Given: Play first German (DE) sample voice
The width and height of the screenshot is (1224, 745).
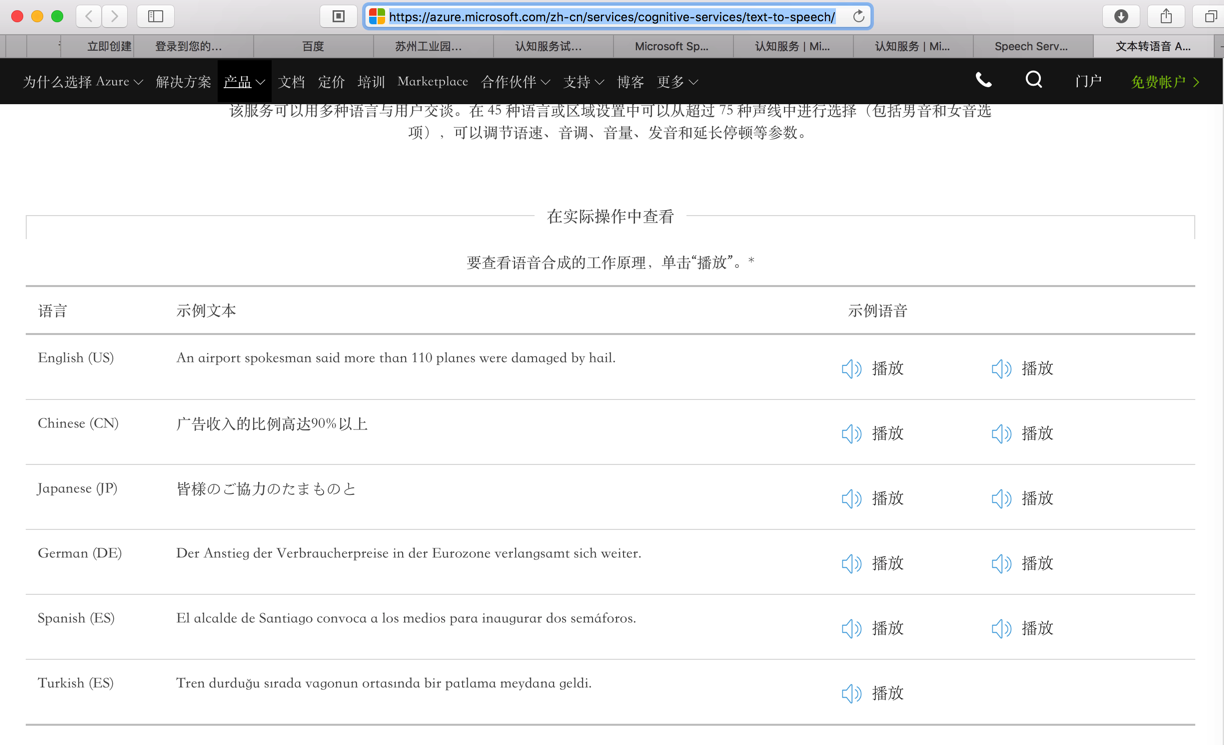Looking at the screenshot, I should [x=872, y=563].
